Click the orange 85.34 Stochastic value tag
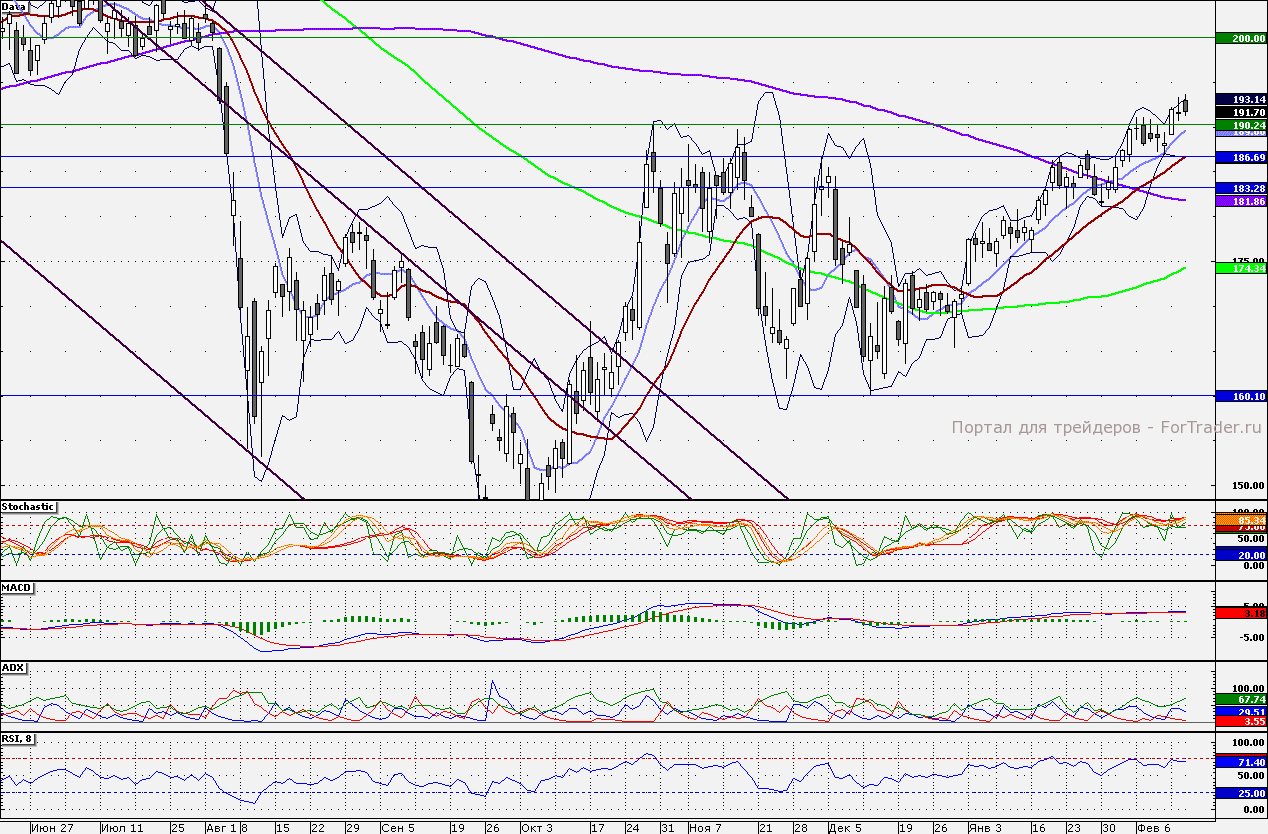The image size is (1268, 834). (x=1241, y=521)
